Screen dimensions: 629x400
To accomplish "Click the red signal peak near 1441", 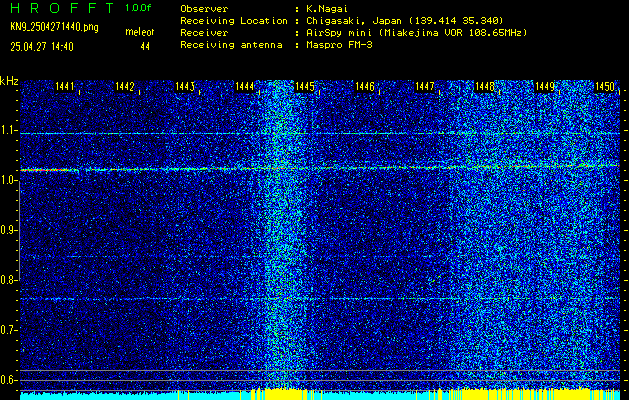I will [48, 170].
